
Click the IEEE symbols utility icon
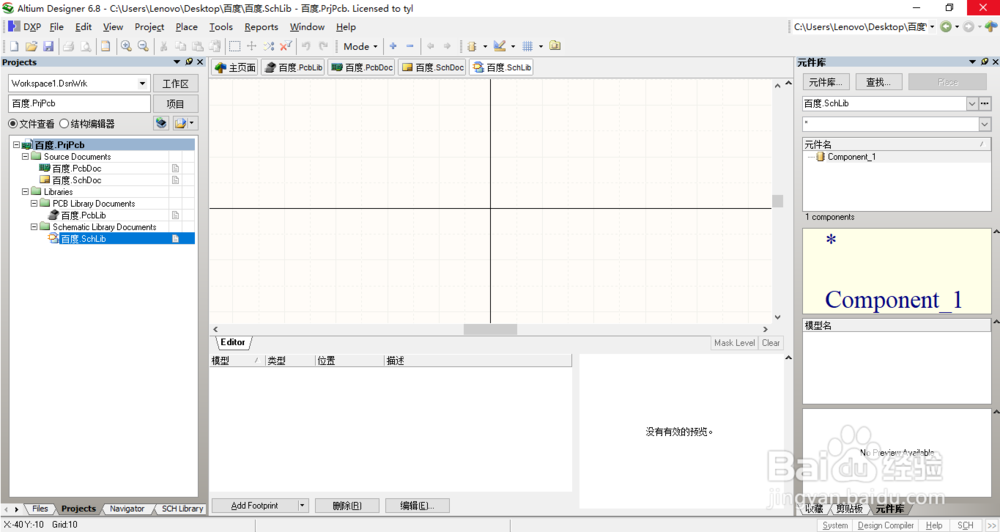coord(472,46)
